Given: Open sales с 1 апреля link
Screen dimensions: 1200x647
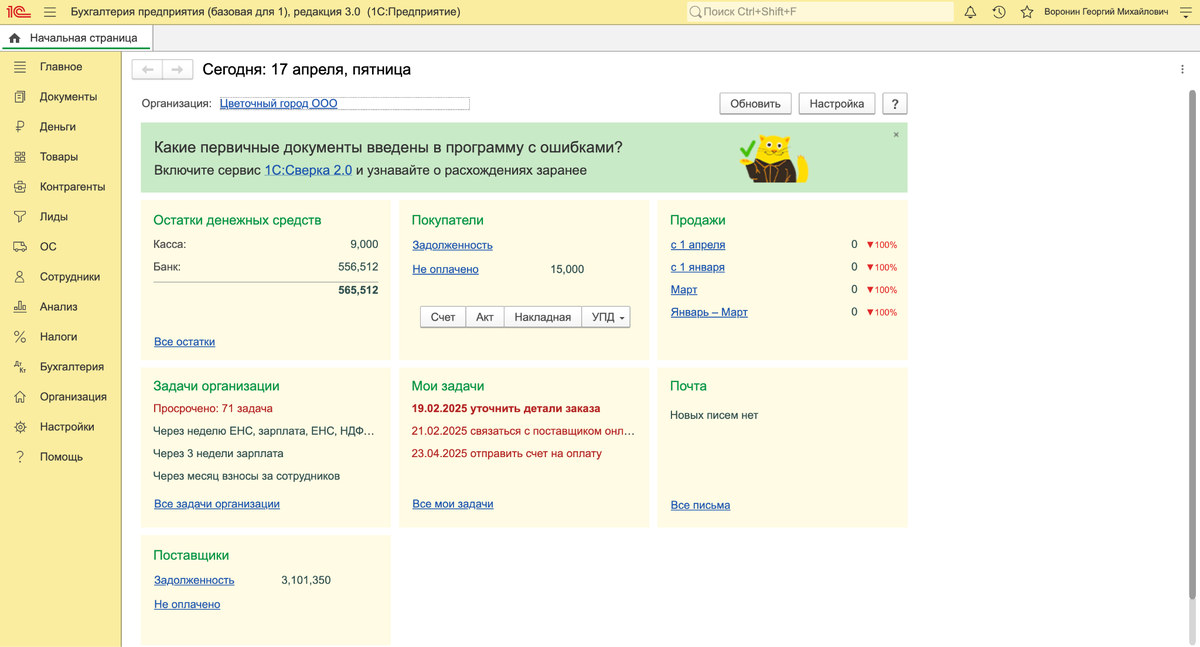Looking at the screenshot, I should click(698, 245).
